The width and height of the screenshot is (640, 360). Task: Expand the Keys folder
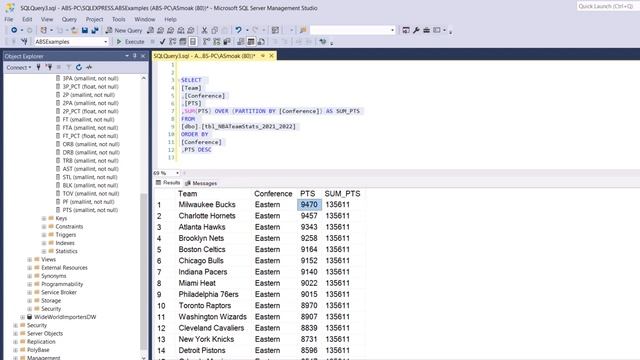pyautogui.click(x=44, y=218)
